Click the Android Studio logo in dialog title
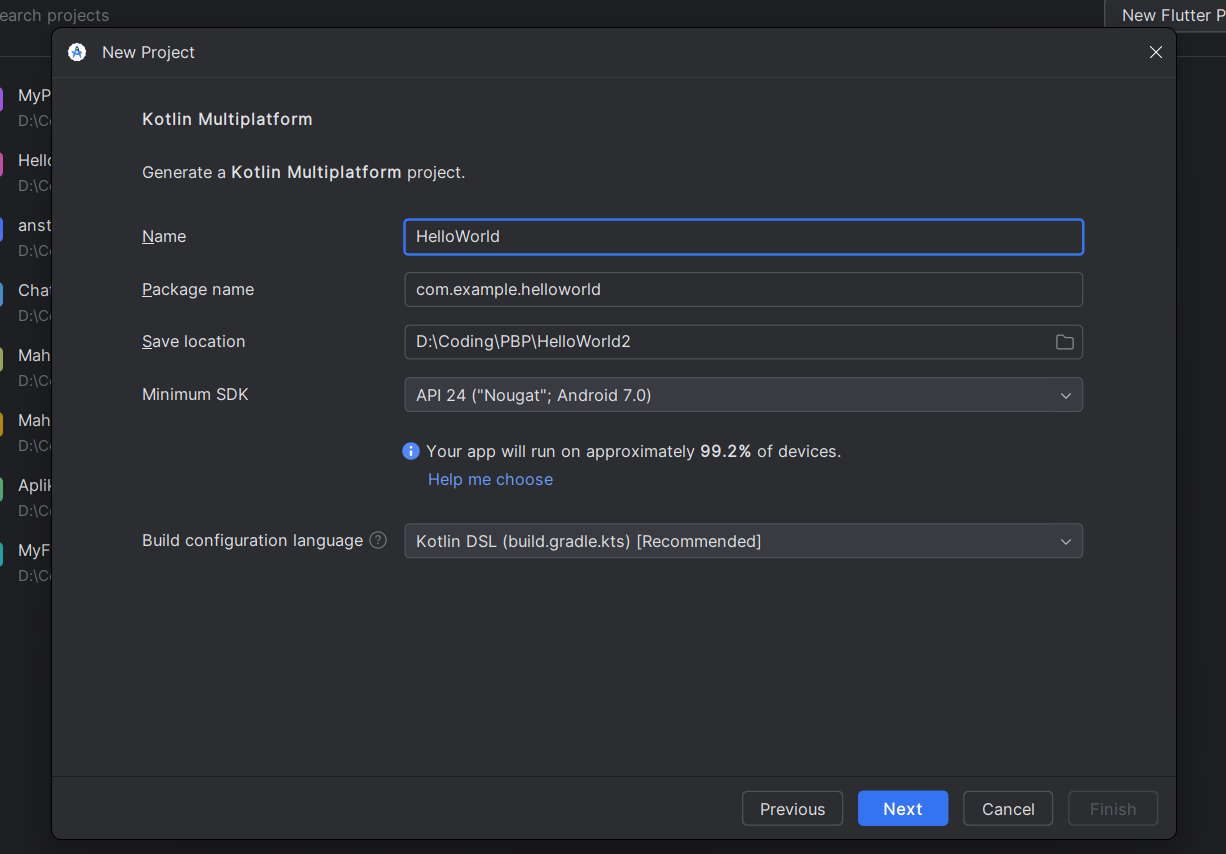This screenshot has width=1226, height=854. (77, 52)
